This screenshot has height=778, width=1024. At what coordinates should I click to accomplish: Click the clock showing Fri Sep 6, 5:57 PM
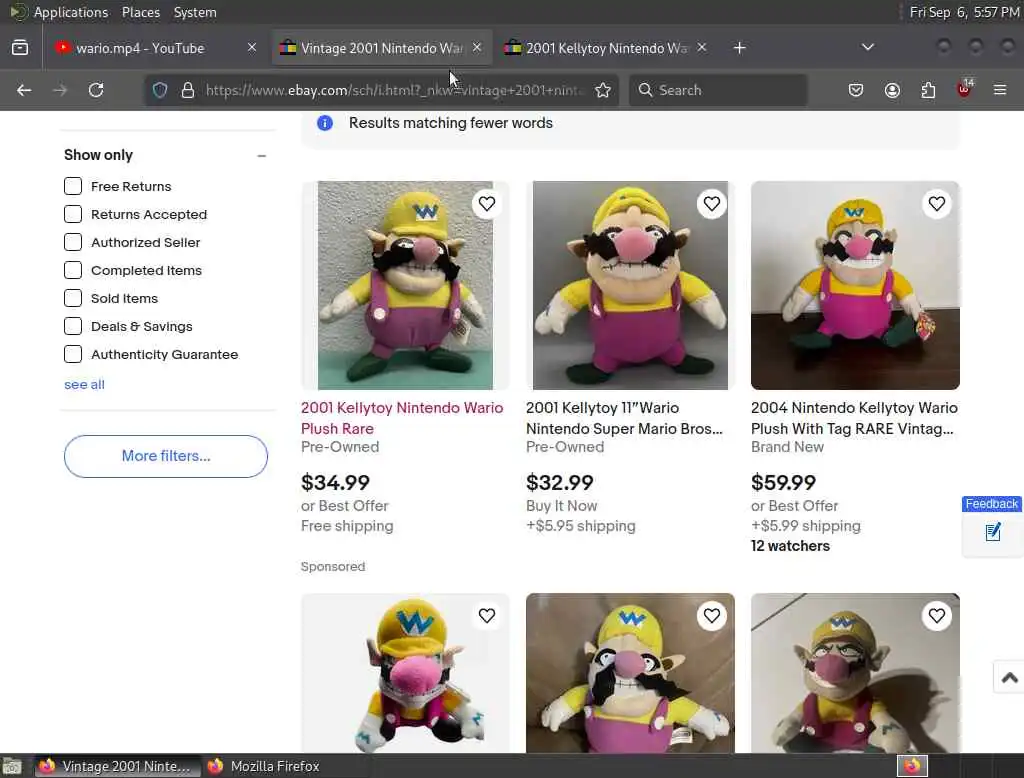(x=965, y=12)
